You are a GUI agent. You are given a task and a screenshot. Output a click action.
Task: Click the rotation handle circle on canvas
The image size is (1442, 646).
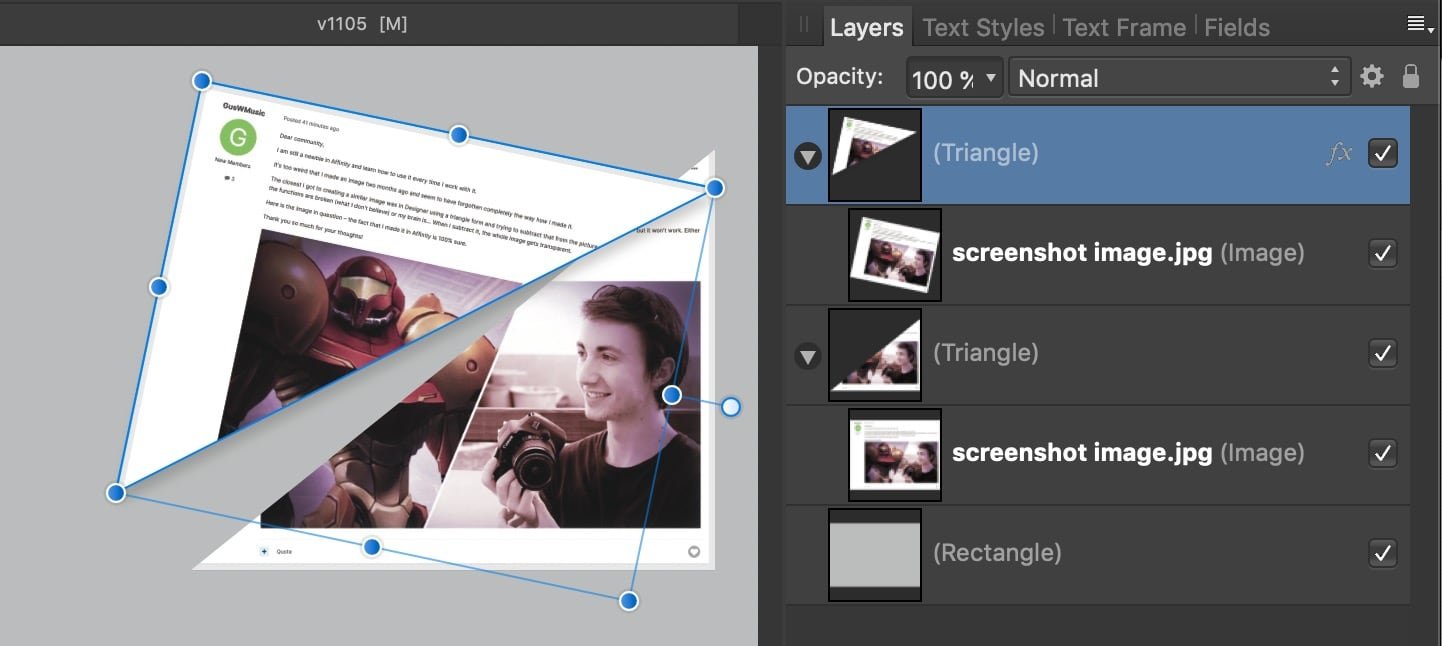pos(731,407)
